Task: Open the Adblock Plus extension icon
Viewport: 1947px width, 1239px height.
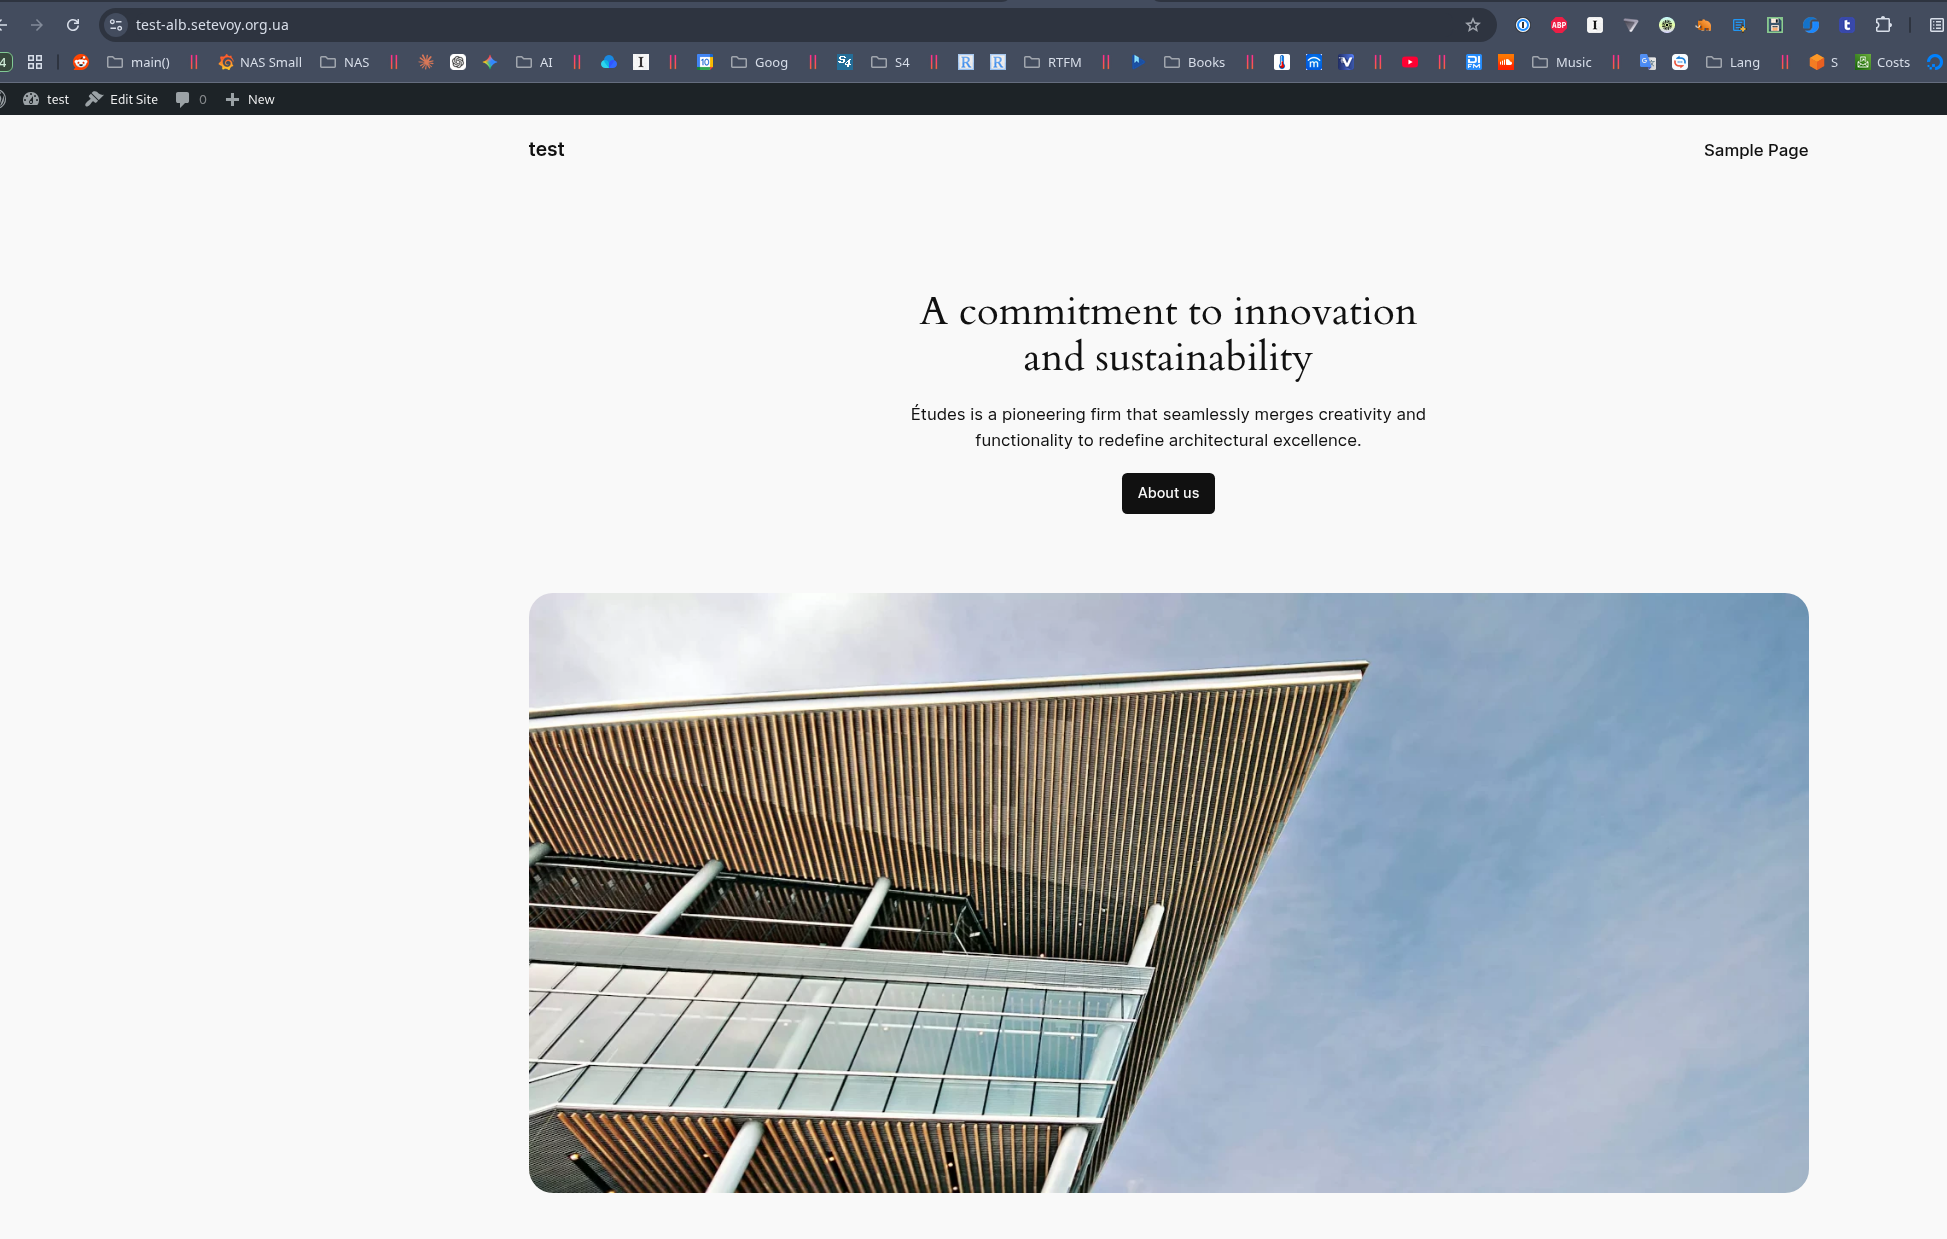Action: (x=1558, y=25)
